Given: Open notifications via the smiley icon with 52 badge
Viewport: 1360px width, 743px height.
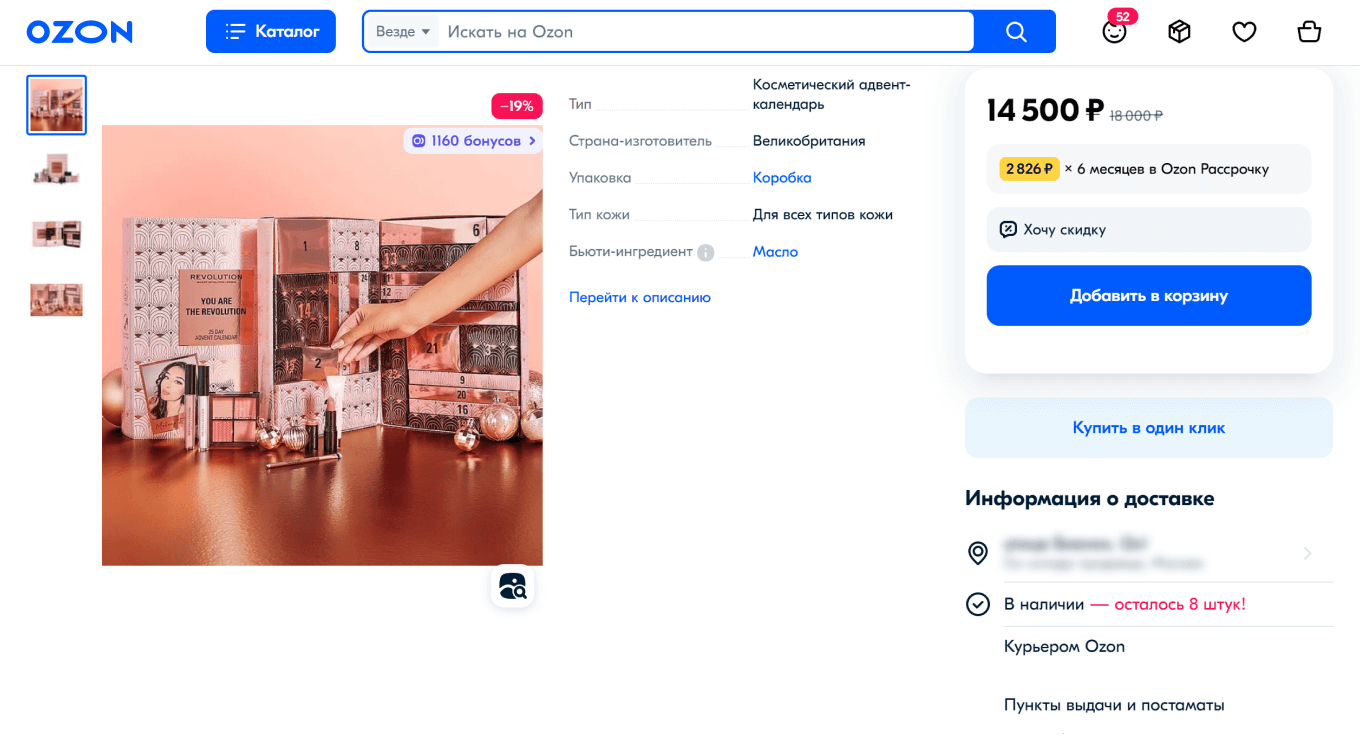Looking at the screenshot, I should pyautogui.click(x=1114, y=31).
